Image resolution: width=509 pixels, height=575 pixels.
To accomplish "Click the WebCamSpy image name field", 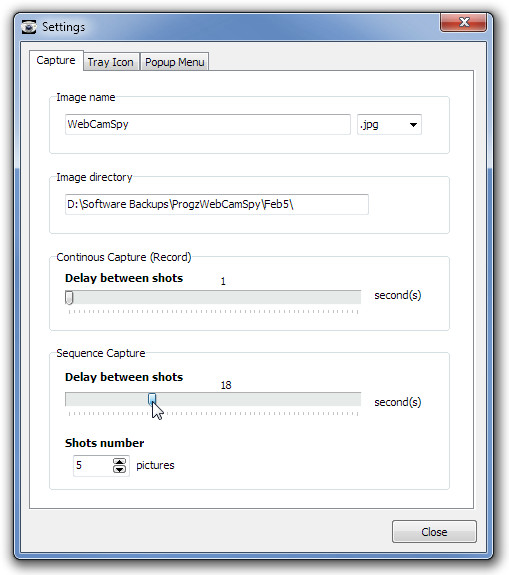I will pos(208,124).
